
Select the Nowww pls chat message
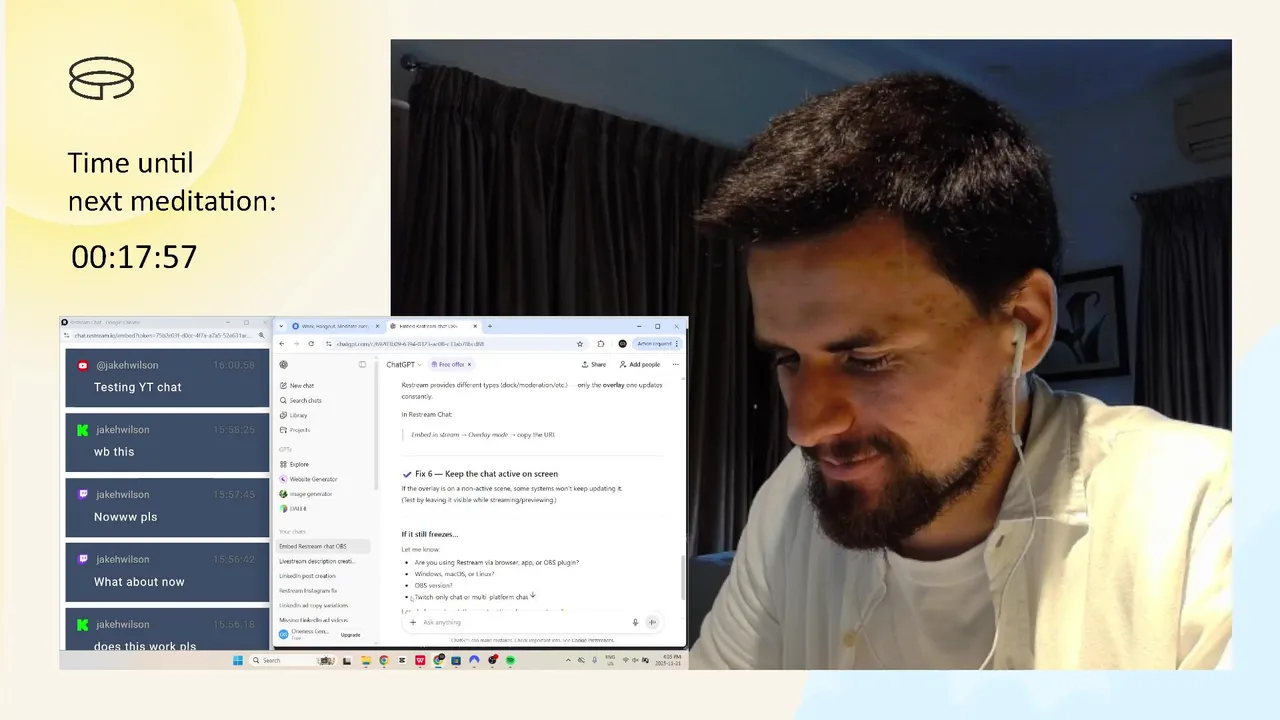[x=167, y=507]
